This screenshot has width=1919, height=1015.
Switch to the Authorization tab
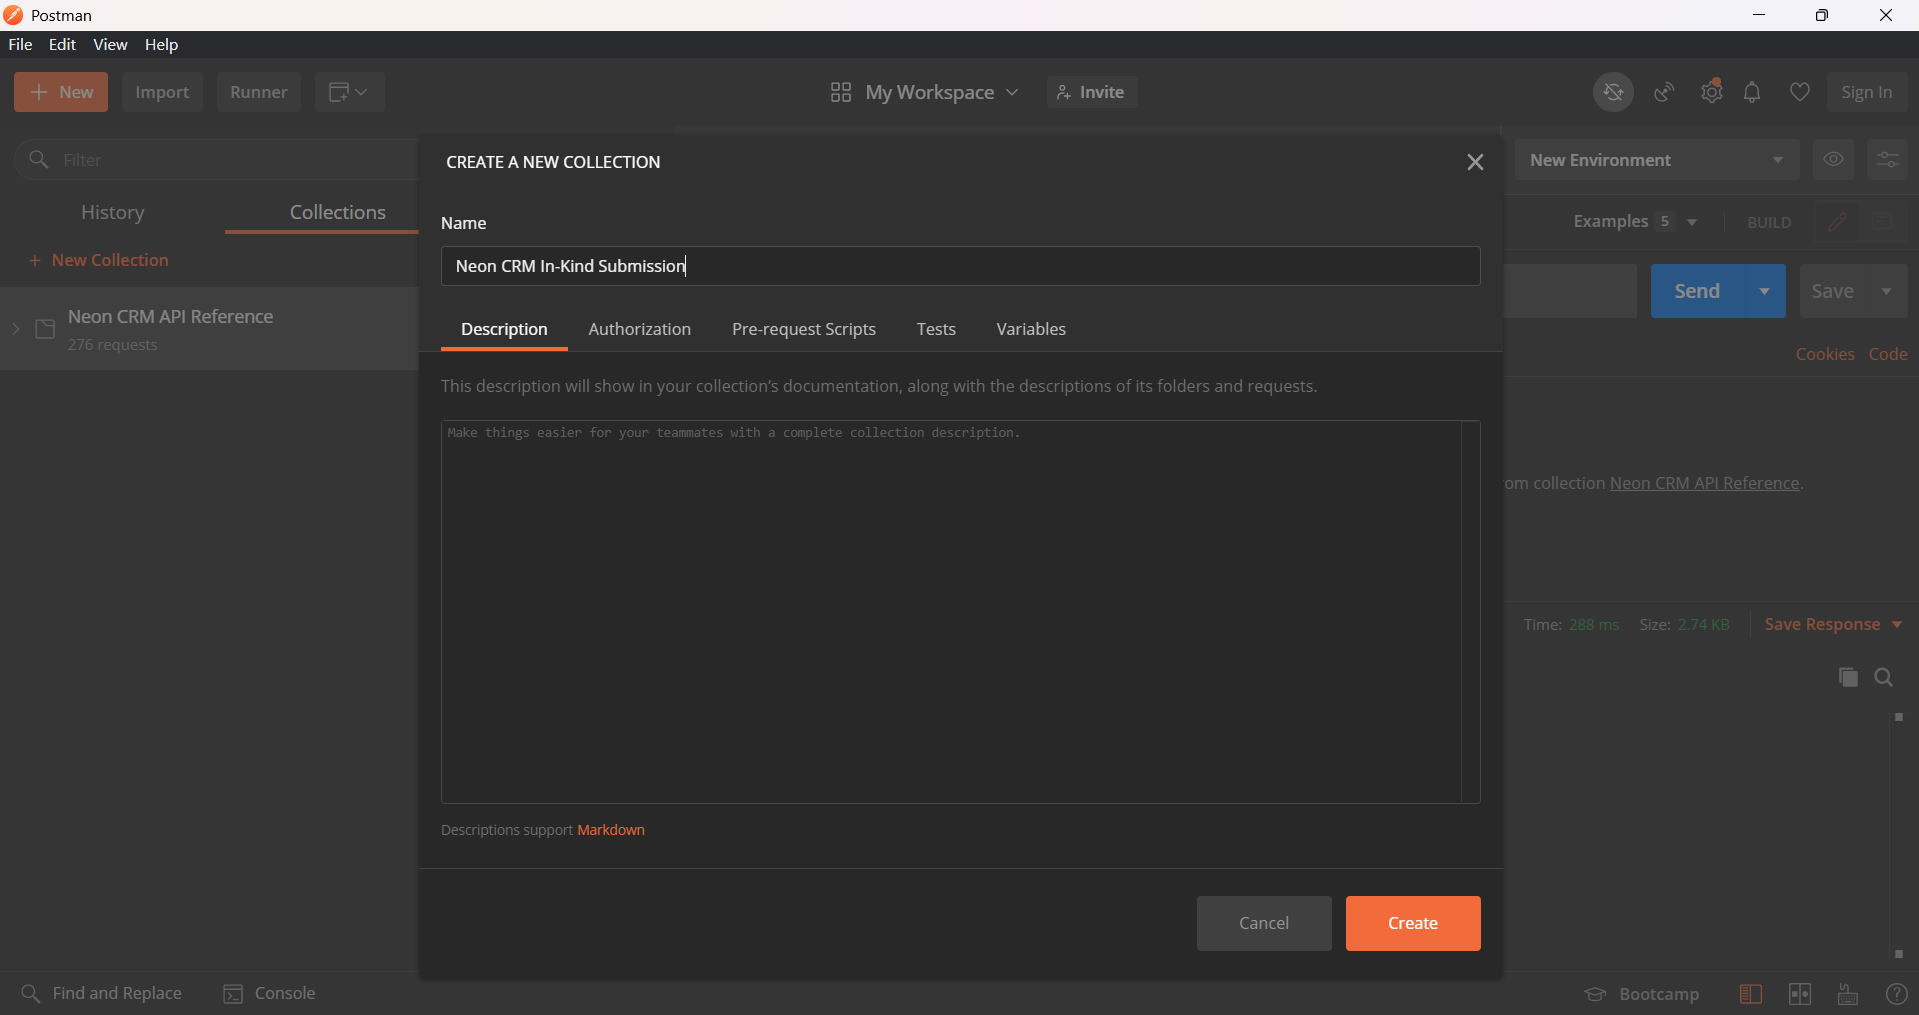pyautogui.click(x=639, y=329)
